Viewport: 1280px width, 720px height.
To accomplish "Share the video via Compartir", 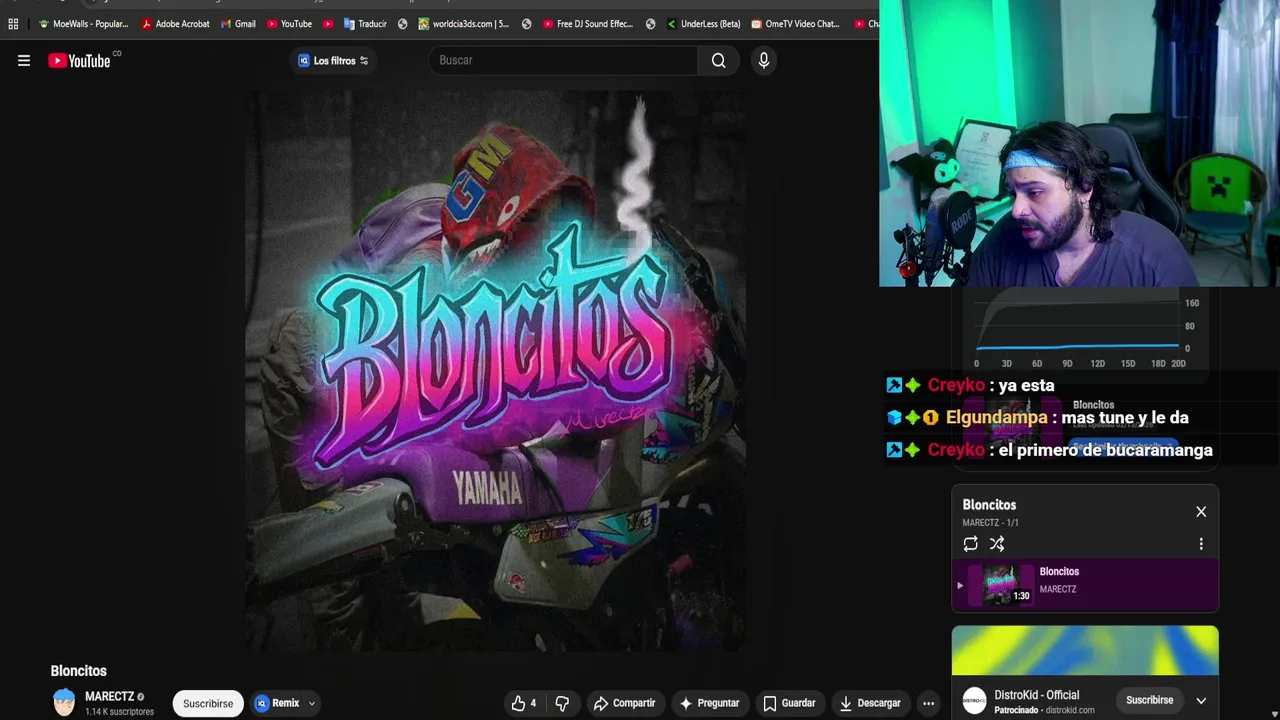I will tap(624, 703).
